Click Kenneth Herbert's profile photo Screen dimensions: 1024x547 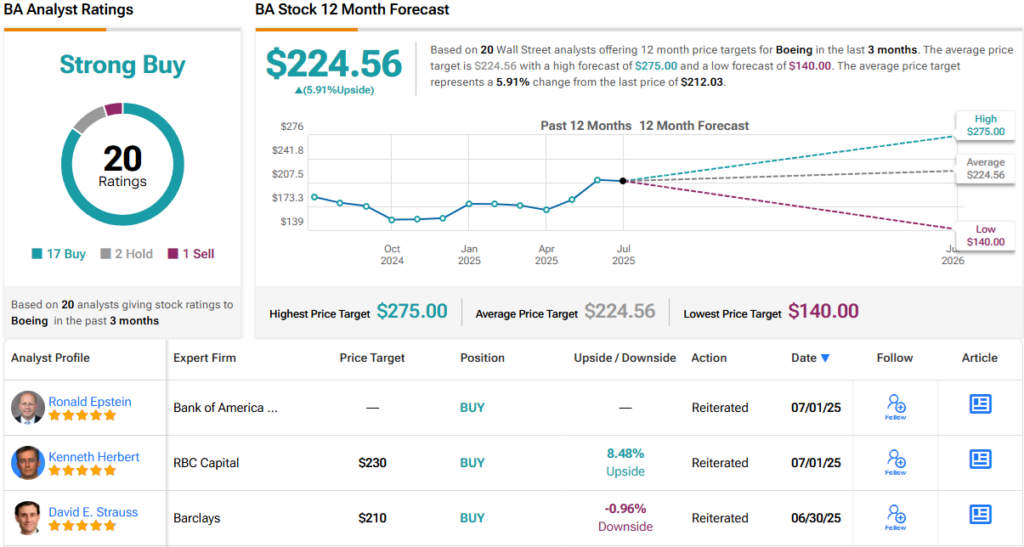tap(28, 463)
